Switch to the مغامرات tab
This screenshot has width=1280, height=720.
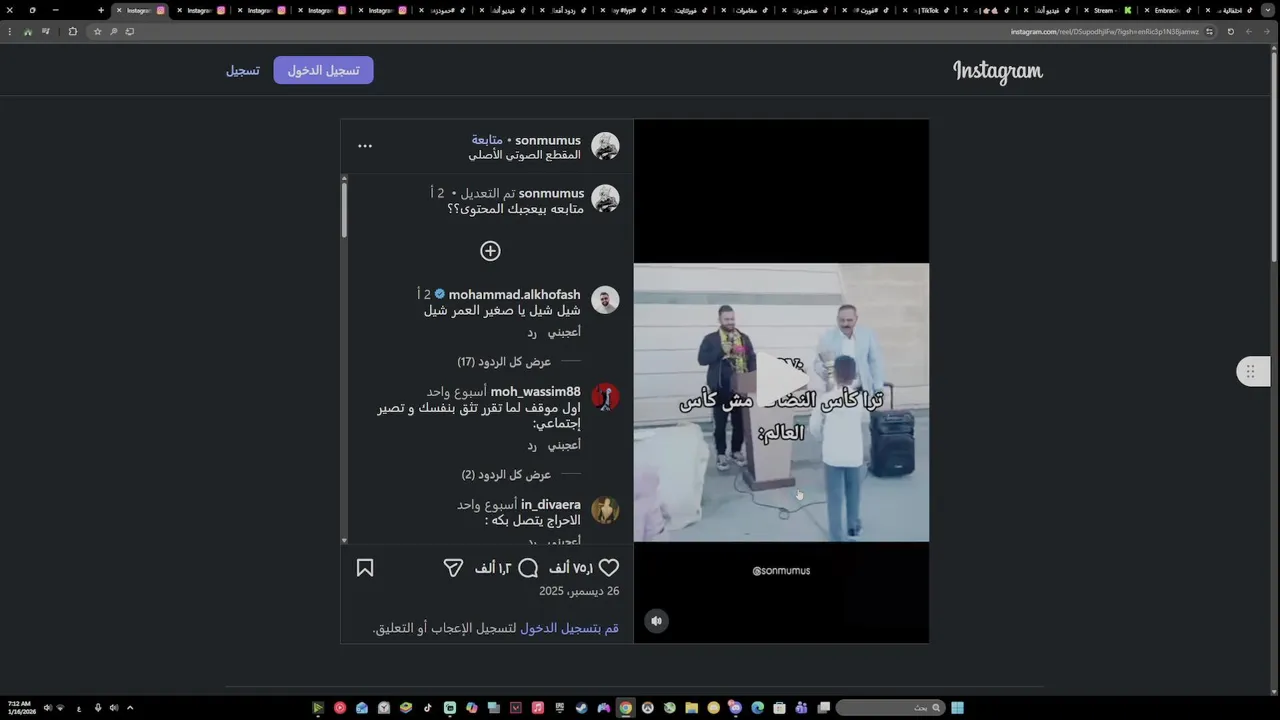tap(746, 10)
